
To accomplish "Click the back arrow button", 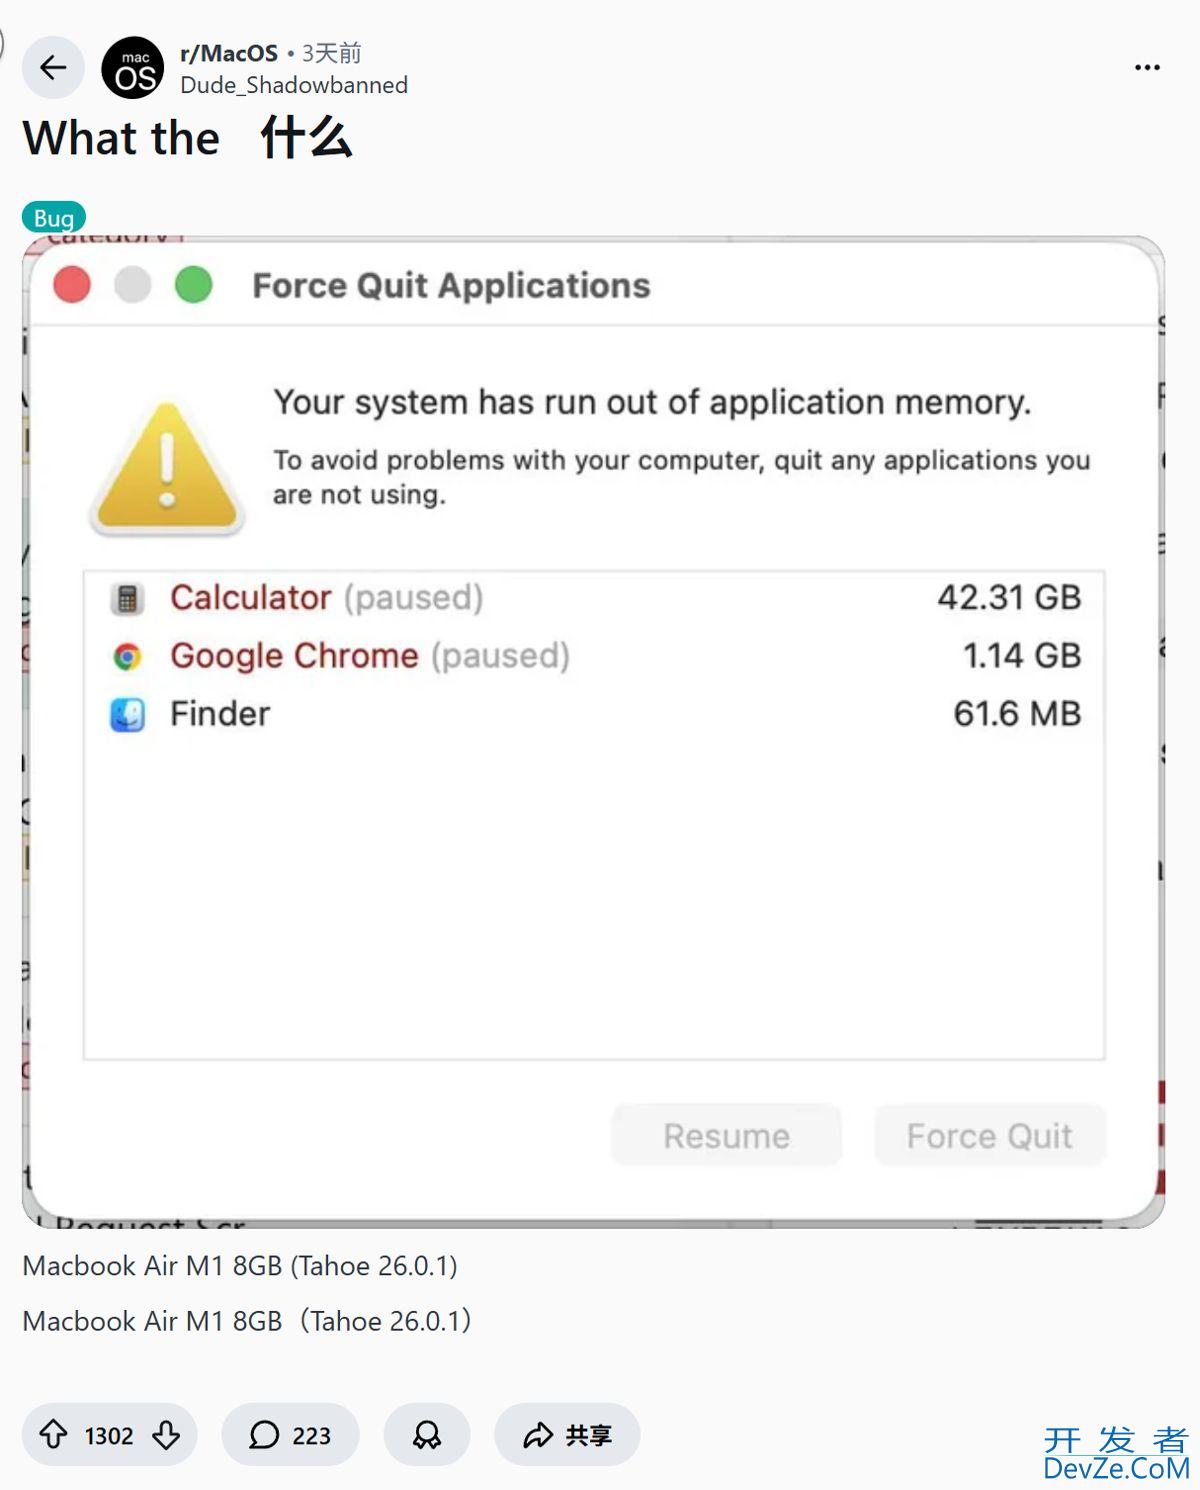I will tap(53, 68).
